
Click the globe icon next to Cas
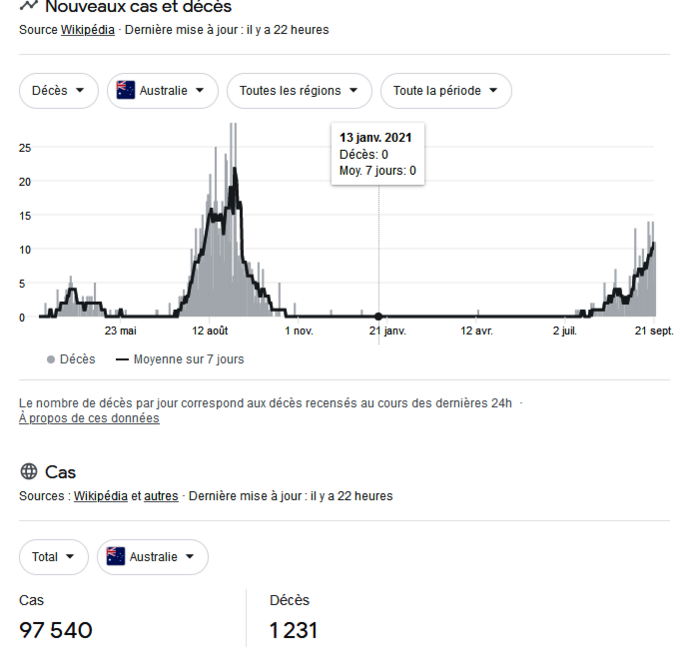coord(28,472)
